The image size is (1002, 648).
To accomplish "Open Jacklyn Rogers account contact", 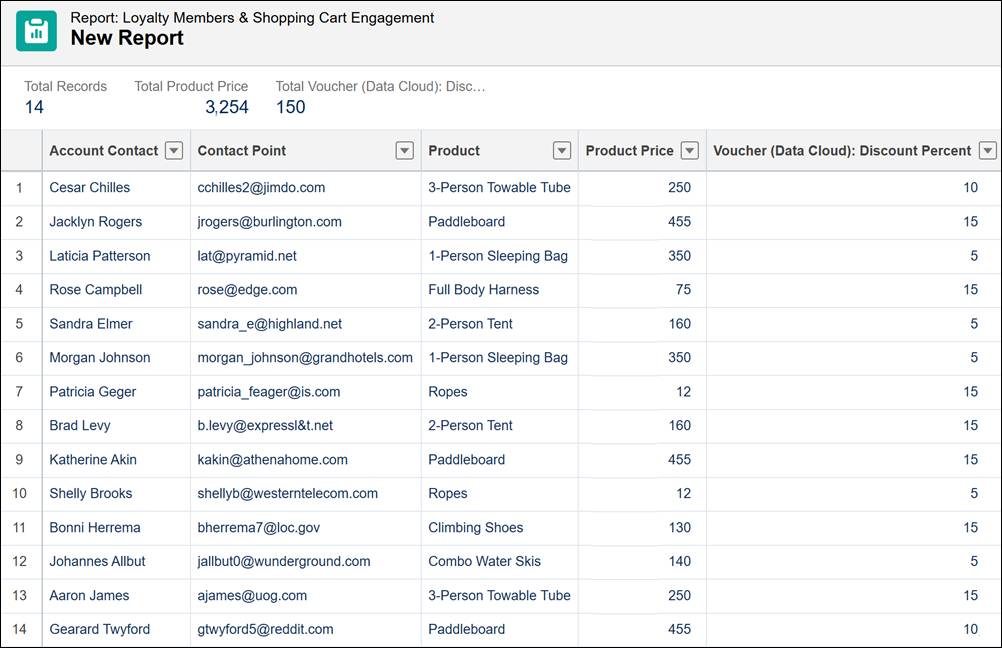I will (96, 222).
